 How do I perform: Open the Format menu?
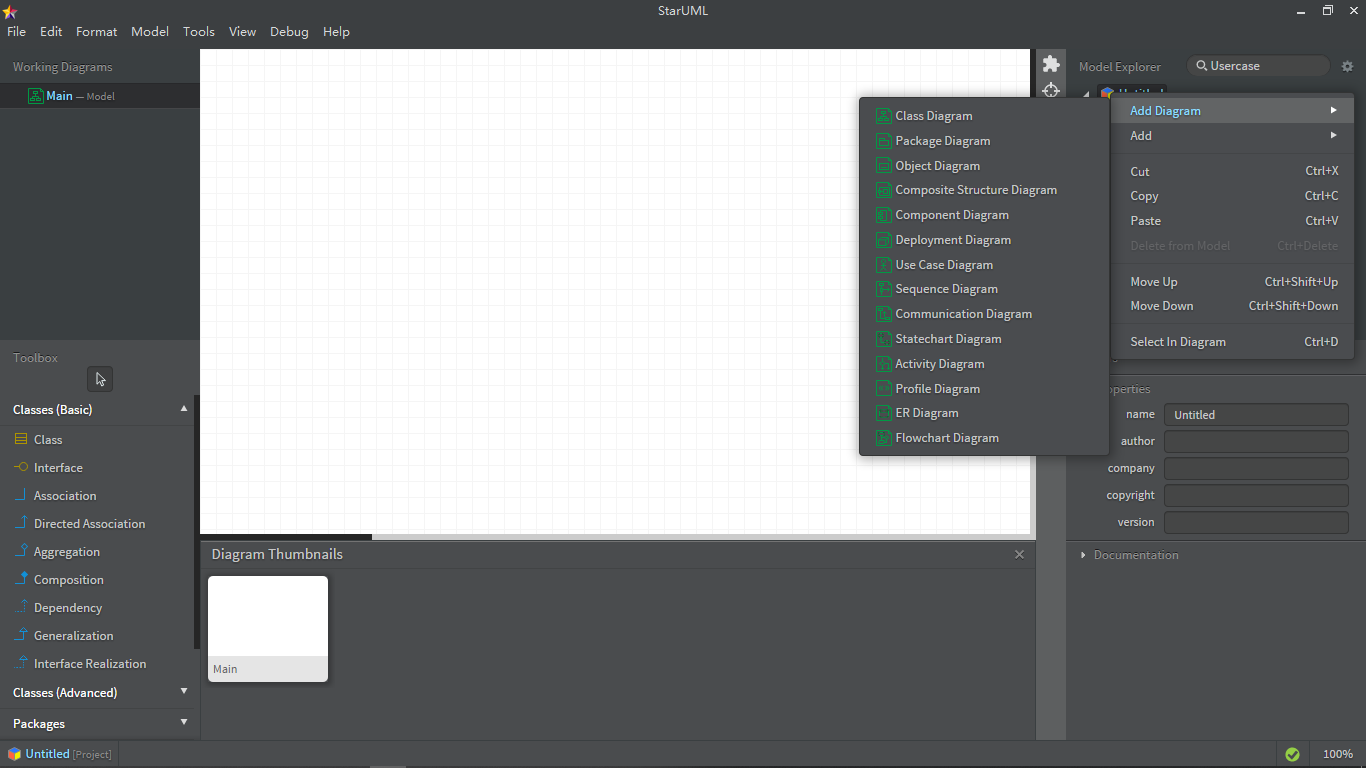[97, 32]
